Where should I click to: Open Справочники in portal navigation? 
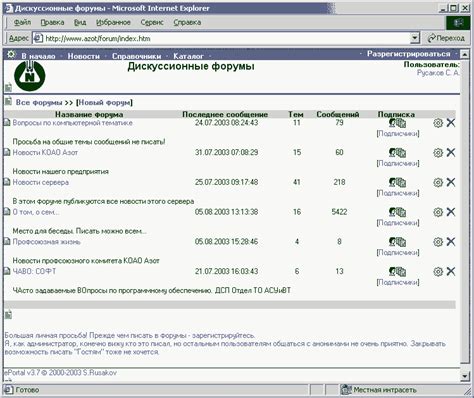click(x=136, y=56)
